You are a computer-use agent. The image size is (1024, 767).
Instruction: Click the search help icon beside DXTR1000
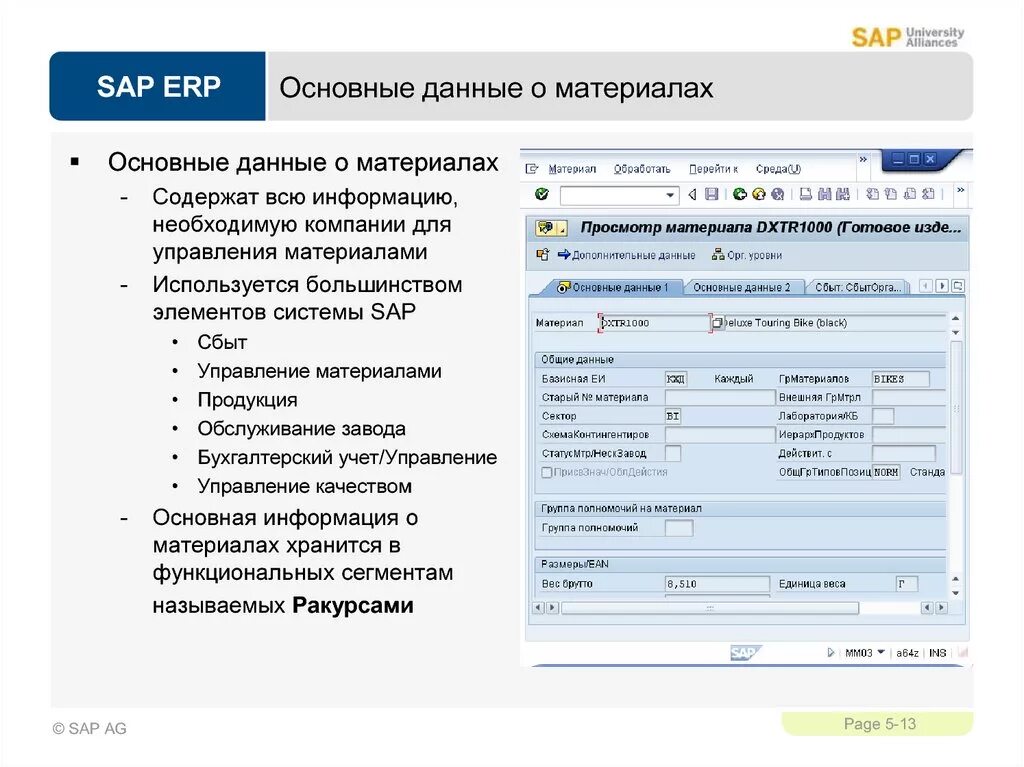[x=717, y=323]
